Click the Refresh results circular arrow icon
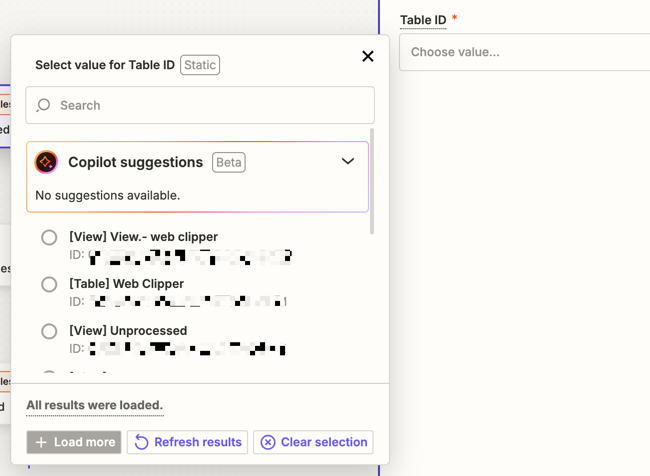The height and width of the screenshot is (476, 650). point(142,442)
